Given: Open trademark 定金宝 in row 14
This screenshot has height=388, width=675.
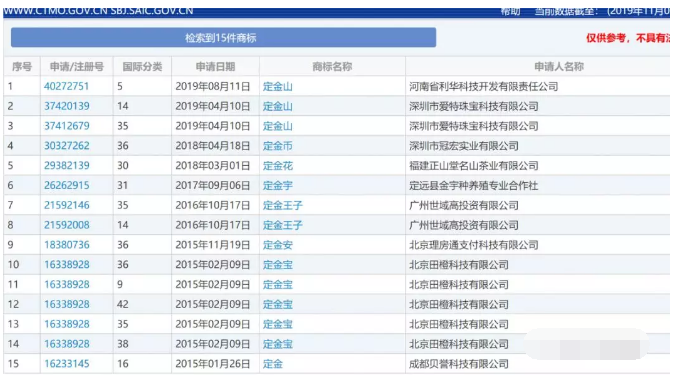Looking at the screenshot, I should (x=278, y=344).
